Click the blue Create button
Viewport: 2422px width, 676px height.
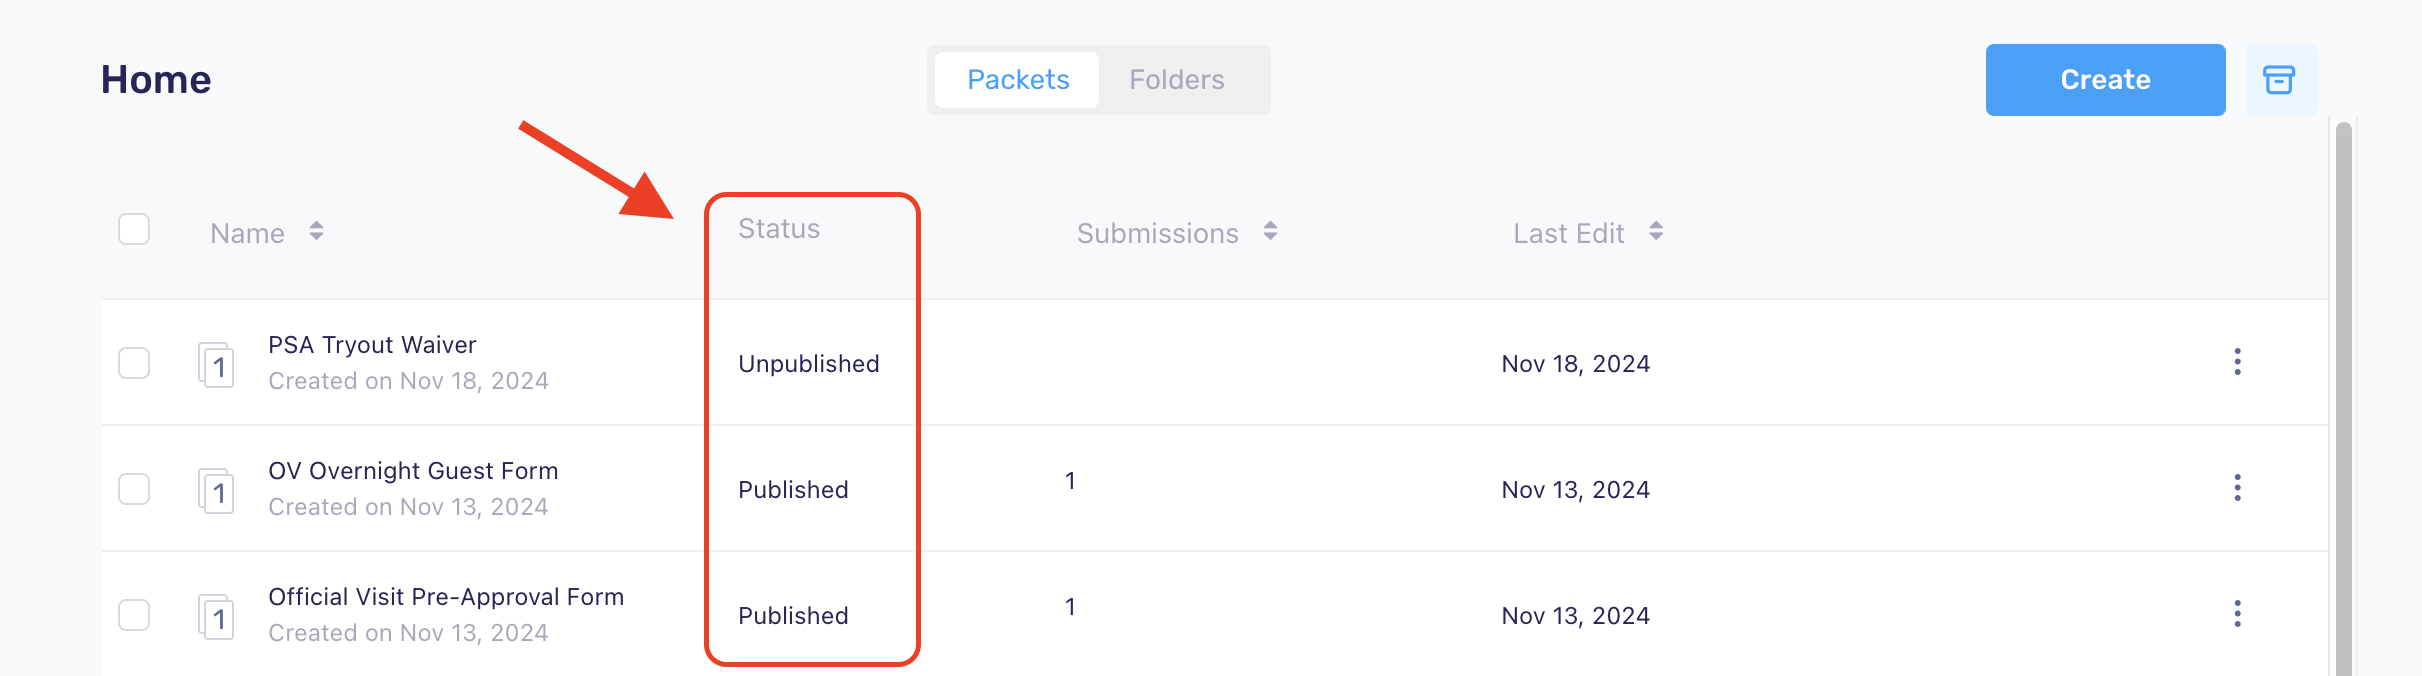2105,80
